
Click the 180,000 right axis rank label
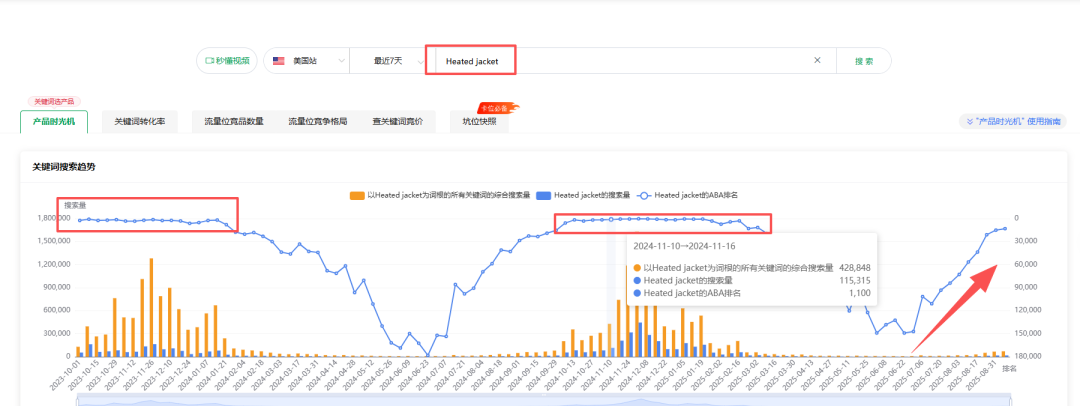tap(1028, 356)
